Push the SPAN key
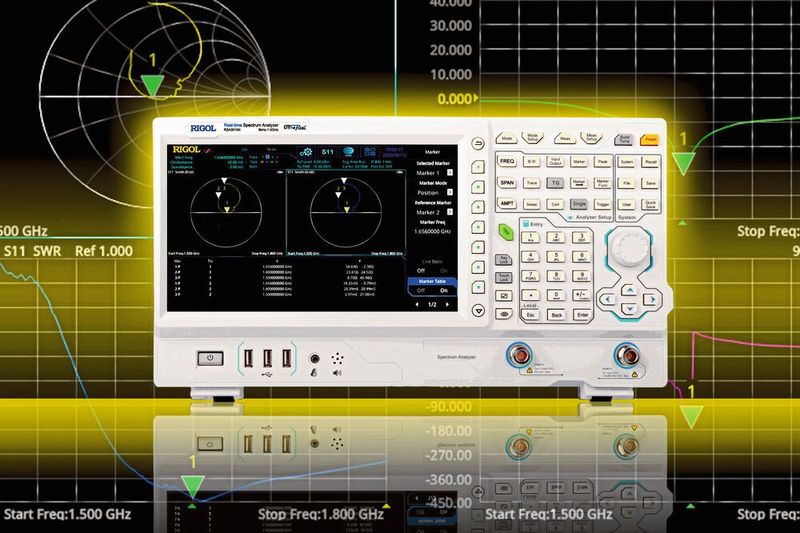 pos(507,183)
